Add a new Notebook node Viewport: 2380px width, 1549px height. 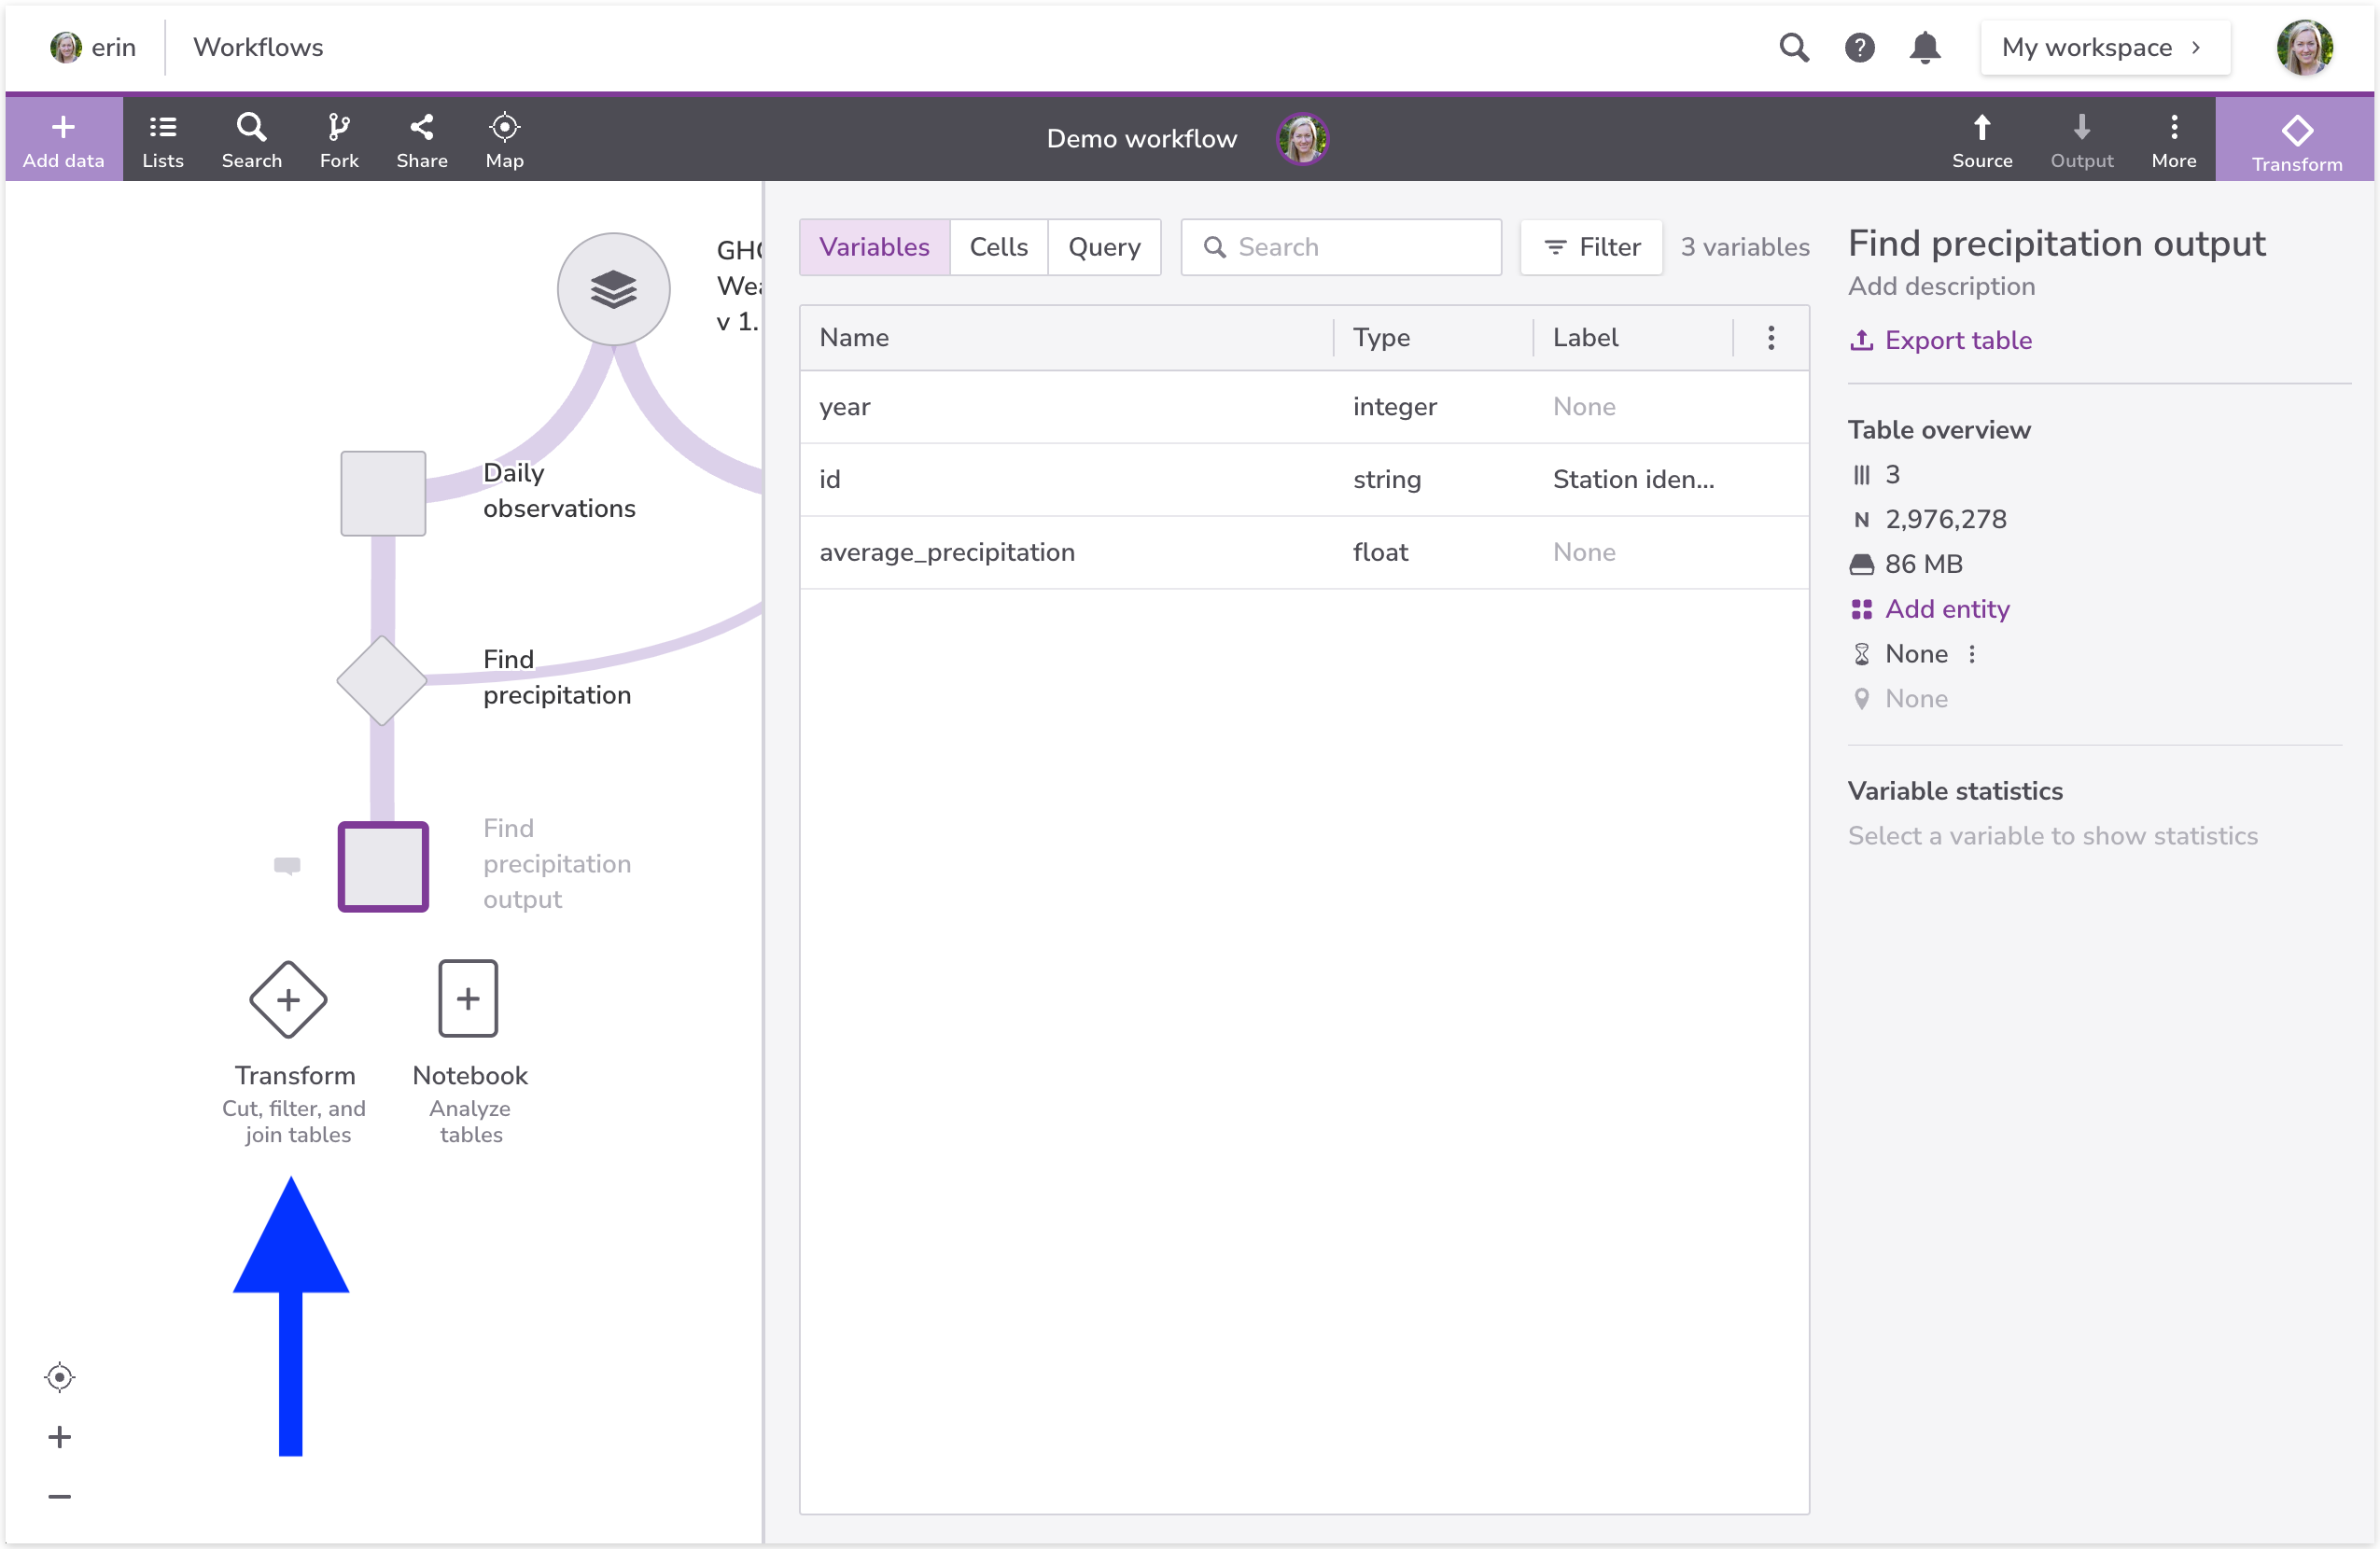[x=468, y=999]
